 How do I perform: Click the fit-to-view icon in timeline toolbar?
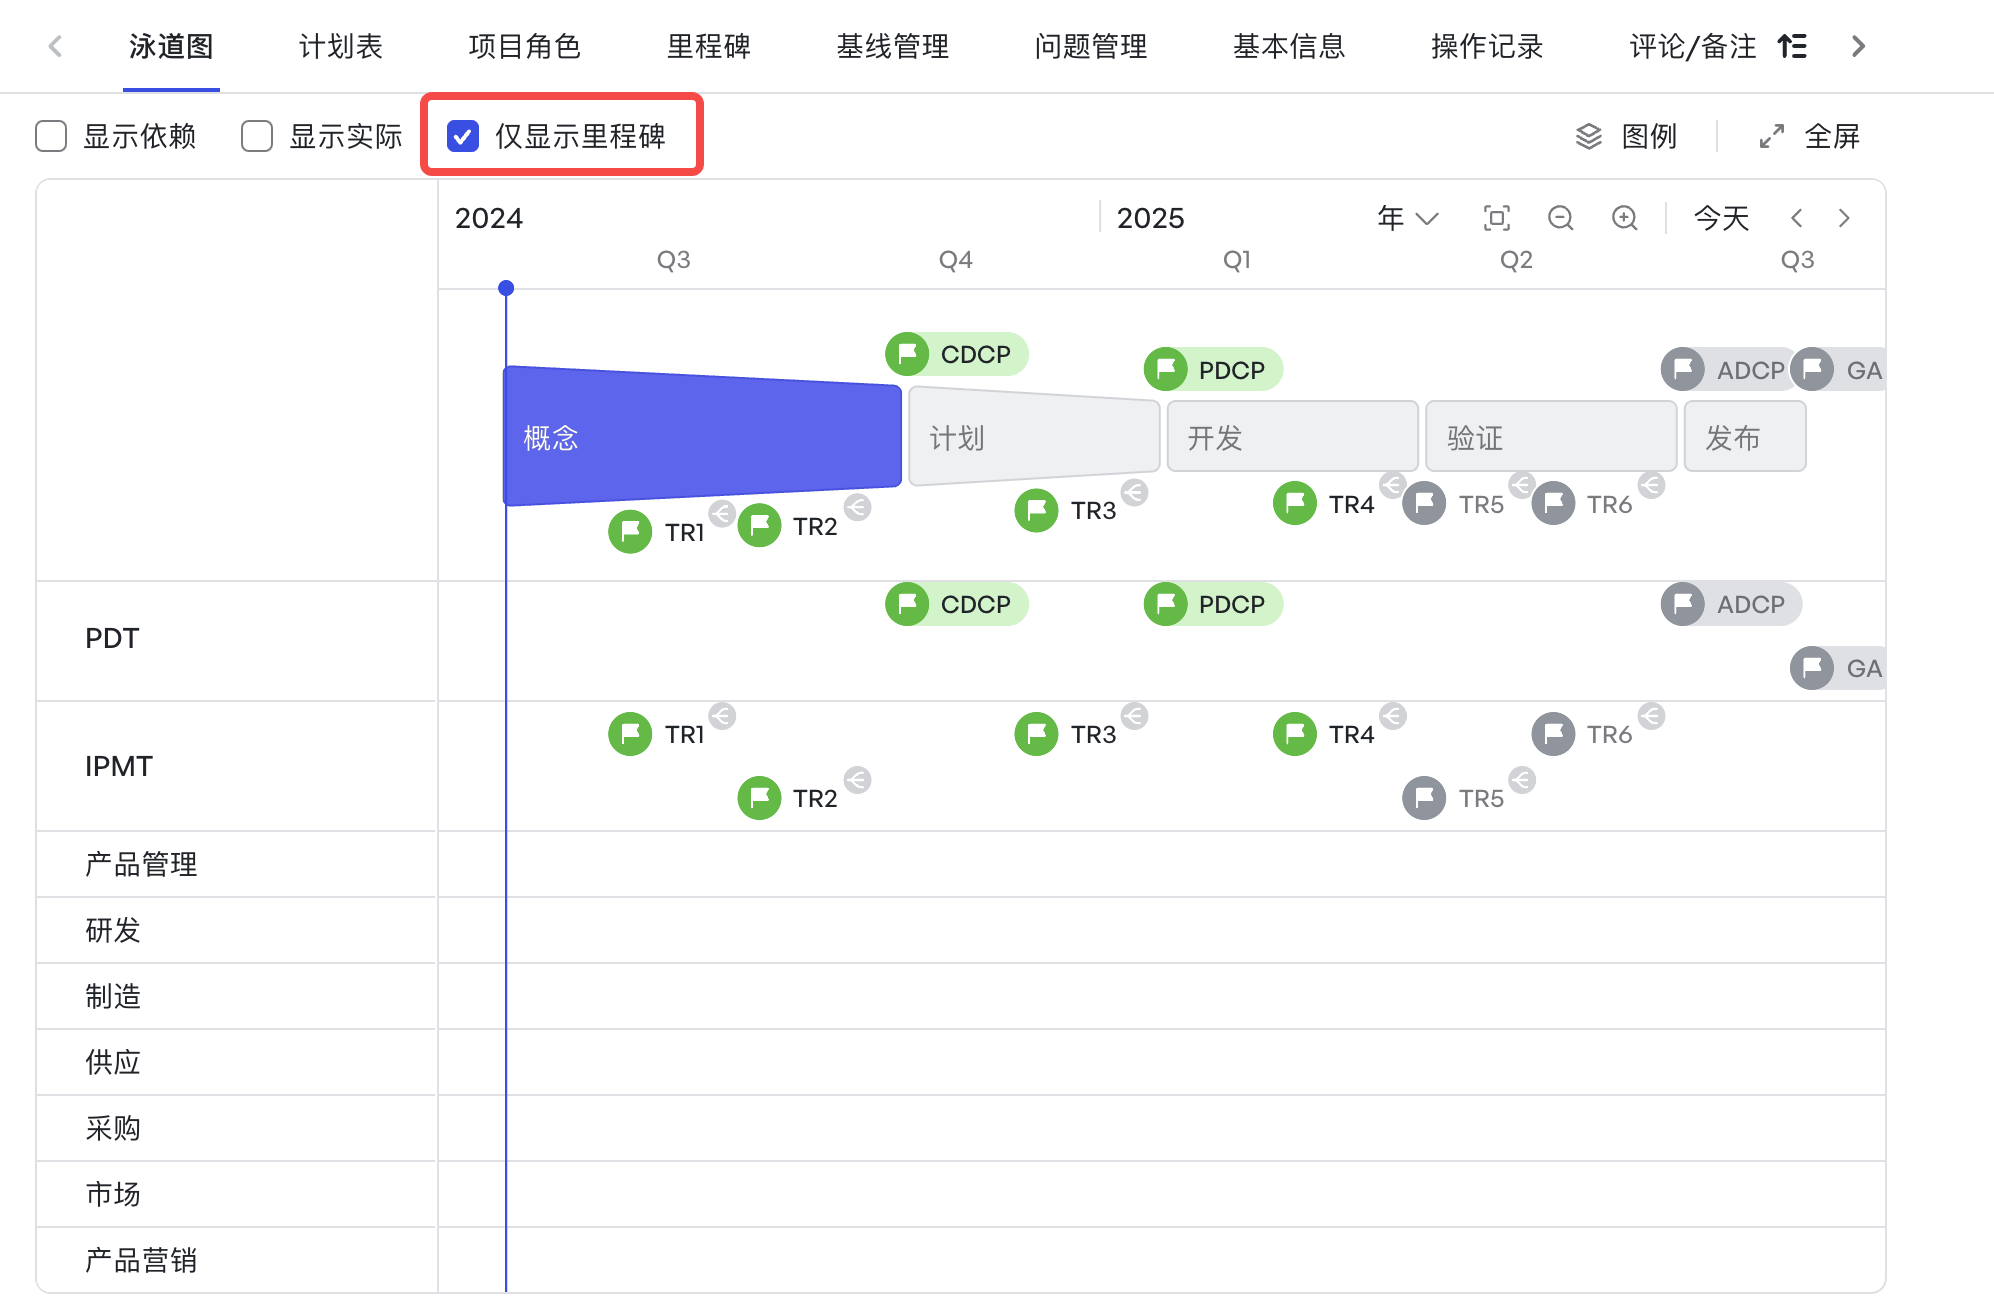pos(1497,218)
